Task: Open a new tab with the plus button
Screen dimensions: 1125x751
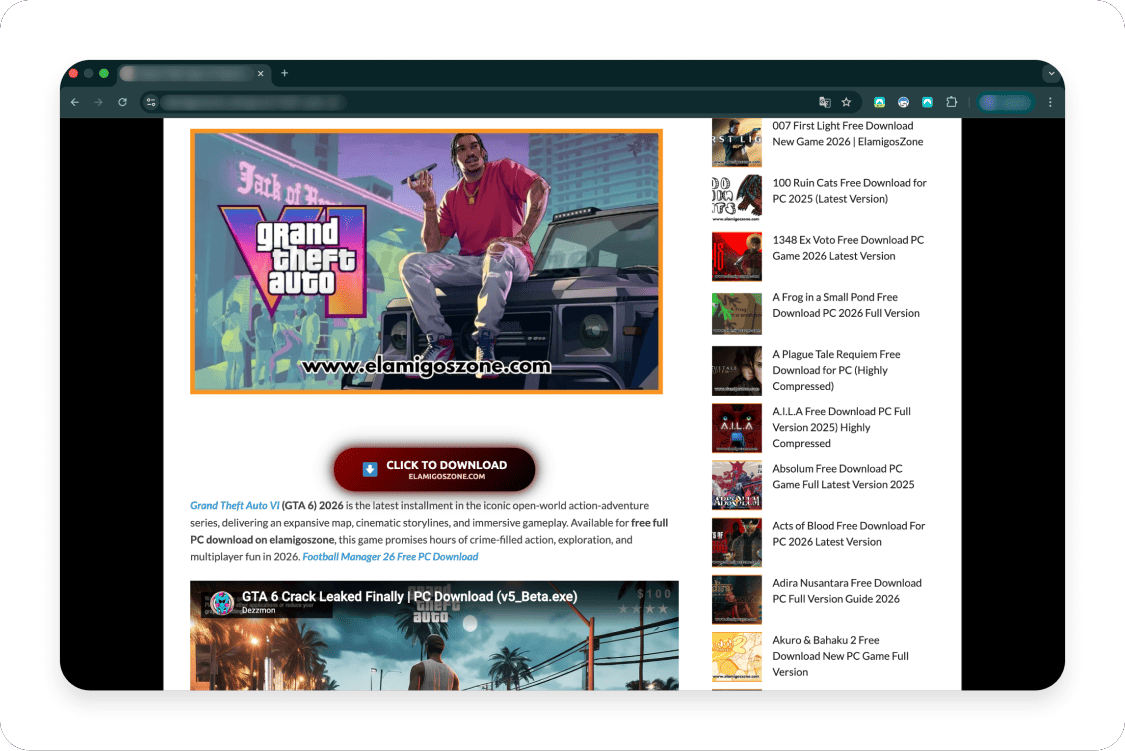Action: point(284,73)
